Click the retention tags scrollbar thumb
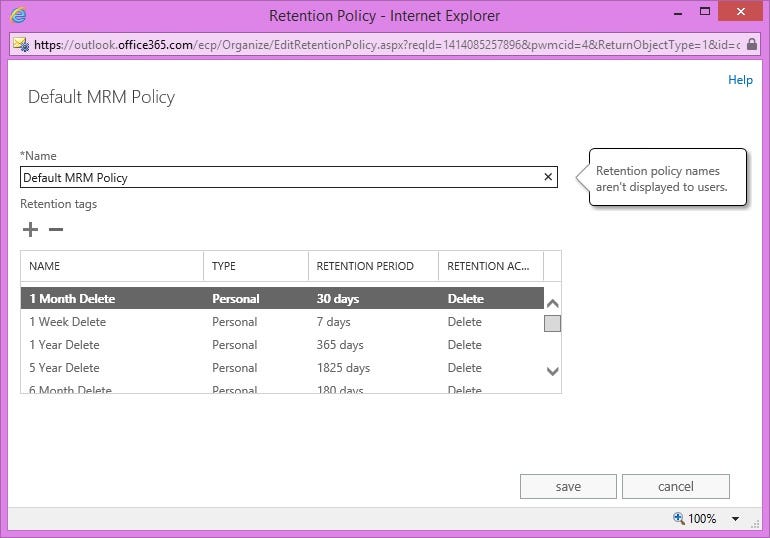The height and width of the screenshot is (538, 770). [552, 323]
